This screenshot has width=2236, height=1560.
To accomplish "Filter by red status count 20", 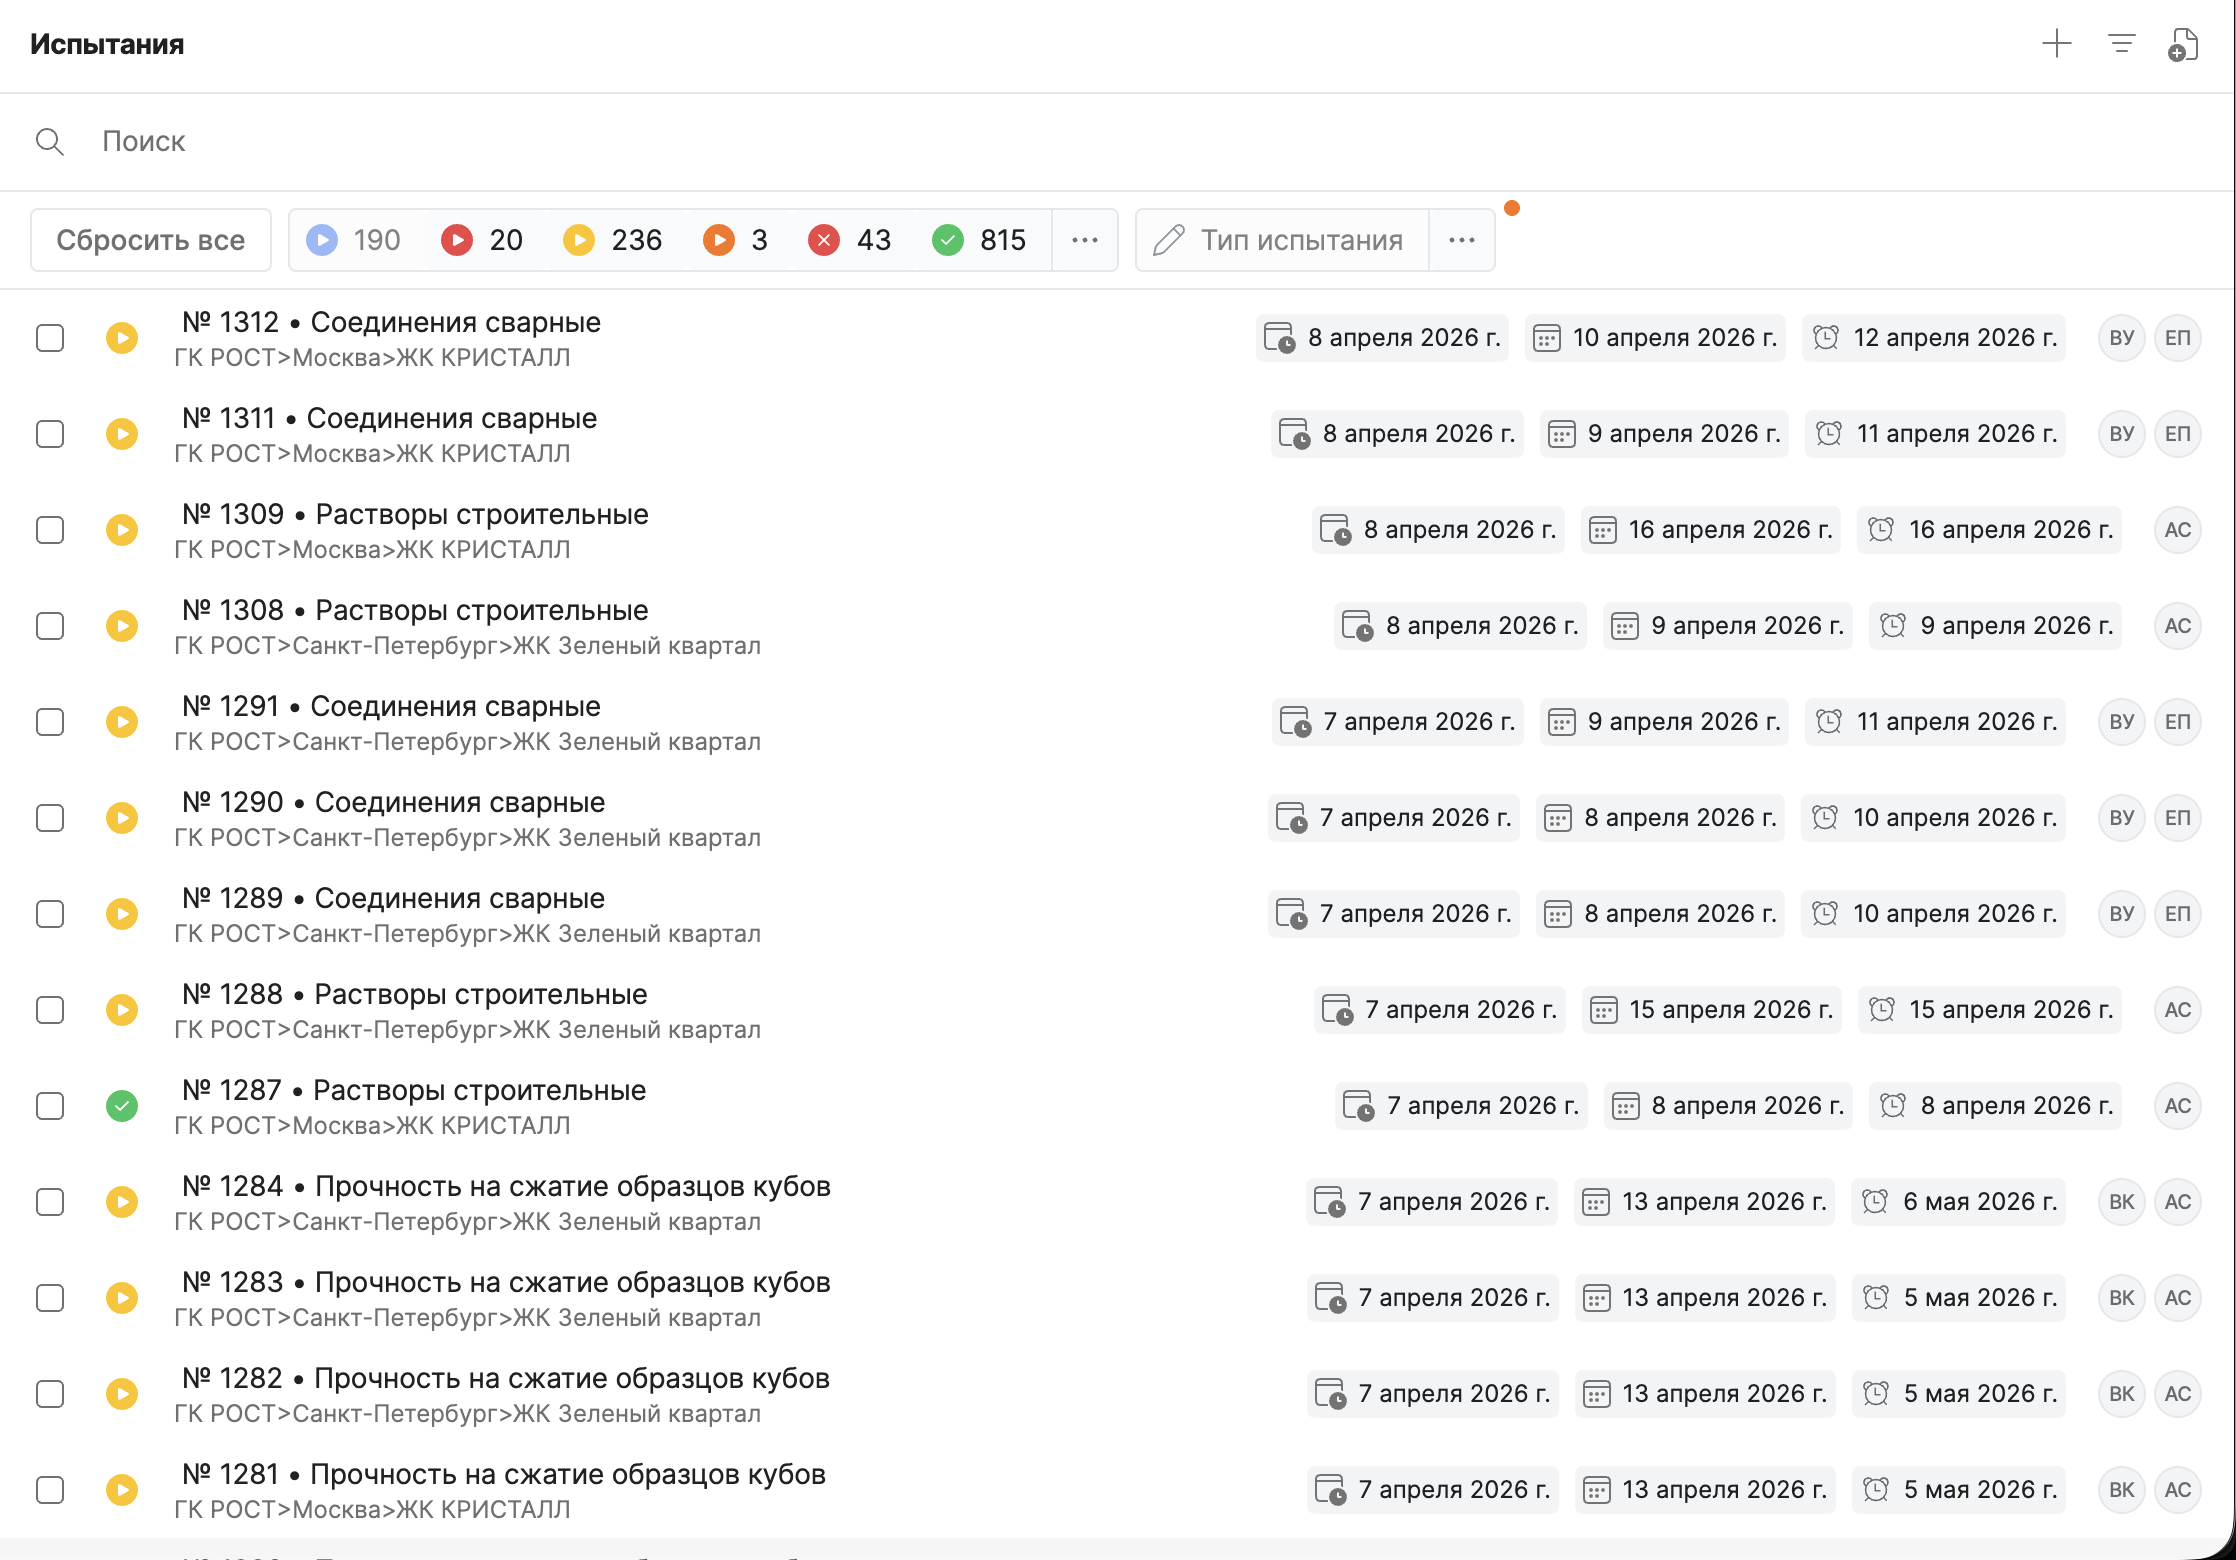I will coord(484,240).
